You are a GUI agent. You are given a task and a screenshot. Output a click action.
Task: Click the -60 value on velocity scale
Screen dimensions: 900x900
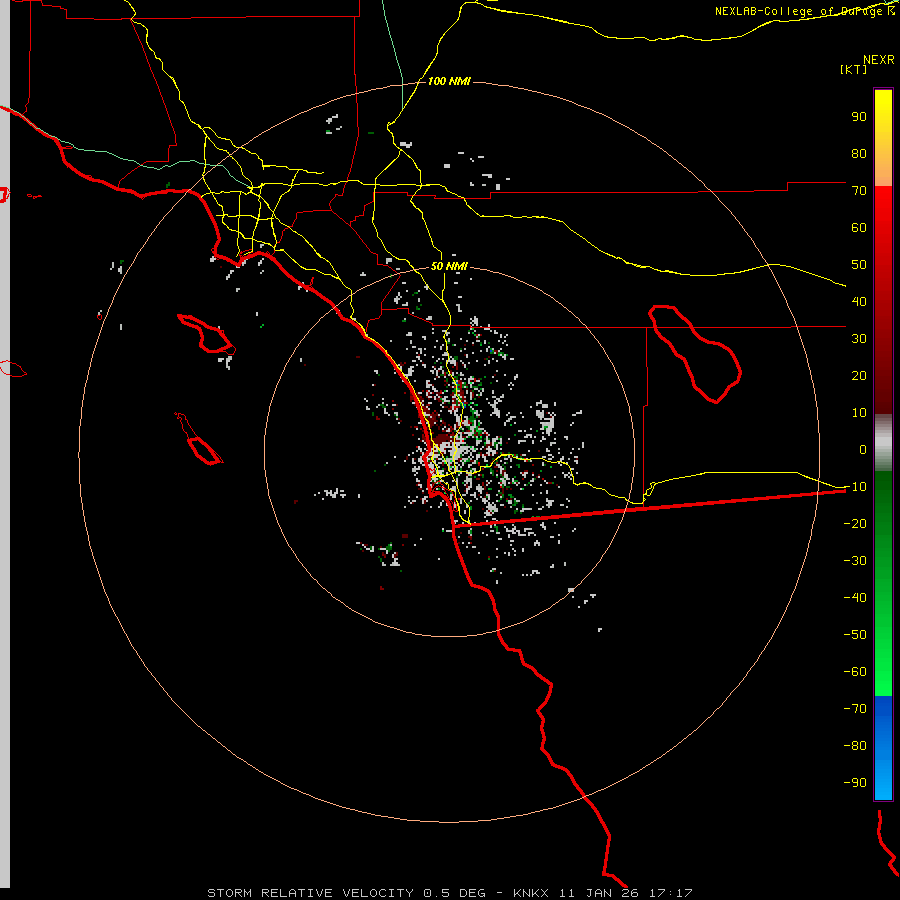click(855, 672)
